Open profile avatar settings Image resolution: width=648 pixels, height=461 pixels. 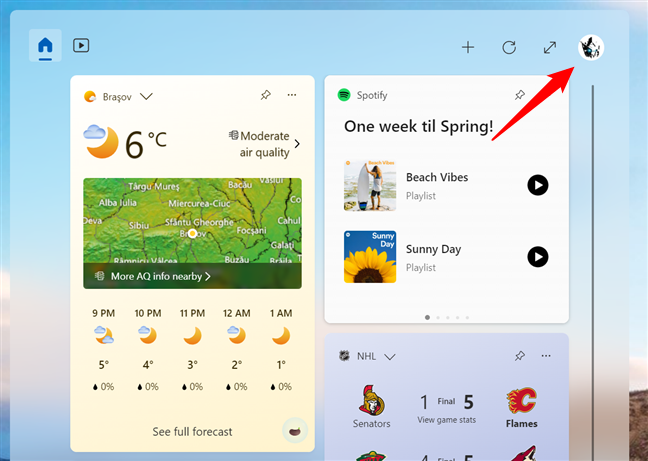pyautogui.click(x=591, y=48)
